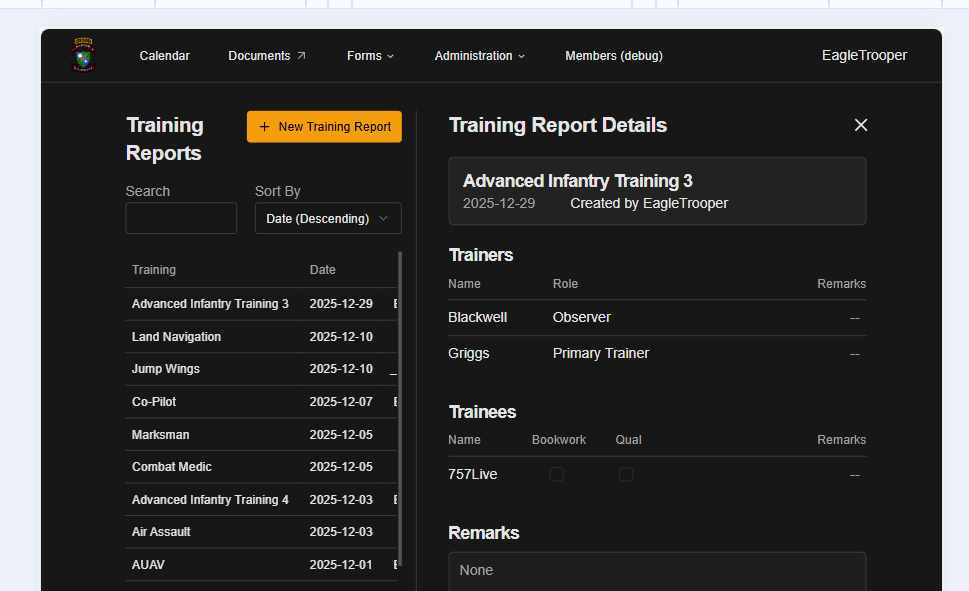This screenshot has width=969, height=591.
Task: Create a New Training Report
Action: (x=324, y=127)
